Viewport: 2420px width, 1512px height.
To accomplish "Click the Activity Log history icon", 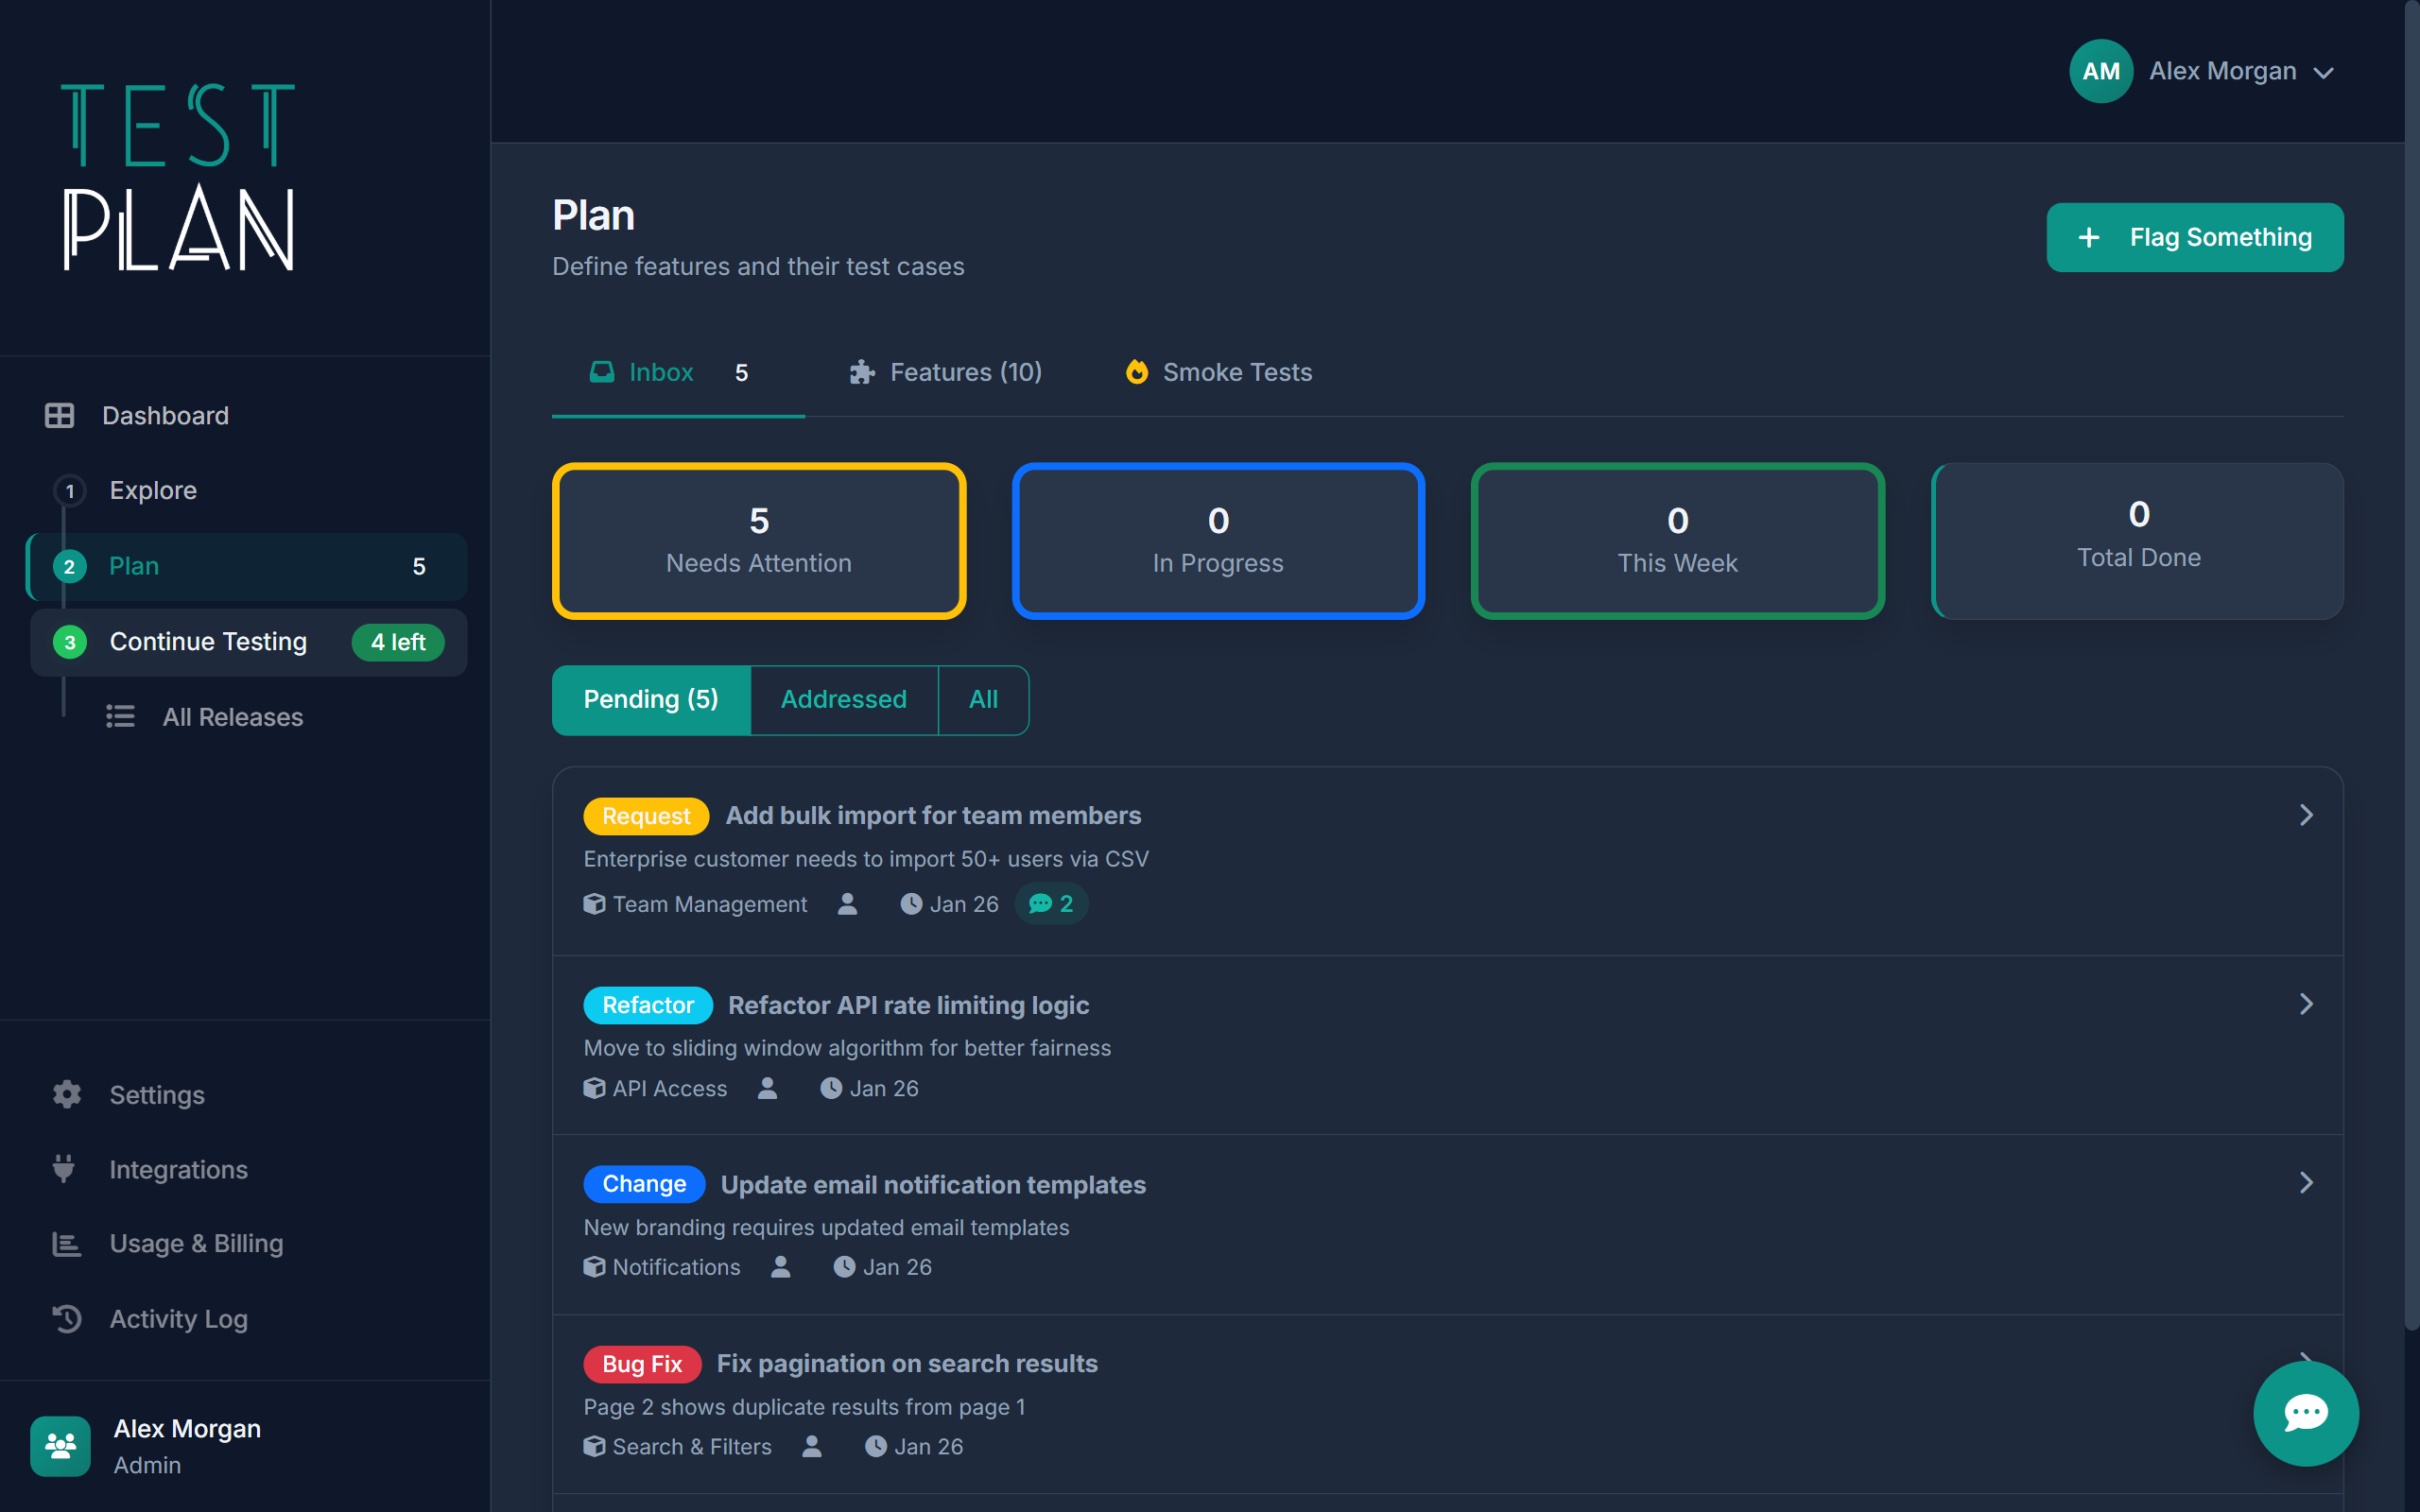I will coord(66,1319).
